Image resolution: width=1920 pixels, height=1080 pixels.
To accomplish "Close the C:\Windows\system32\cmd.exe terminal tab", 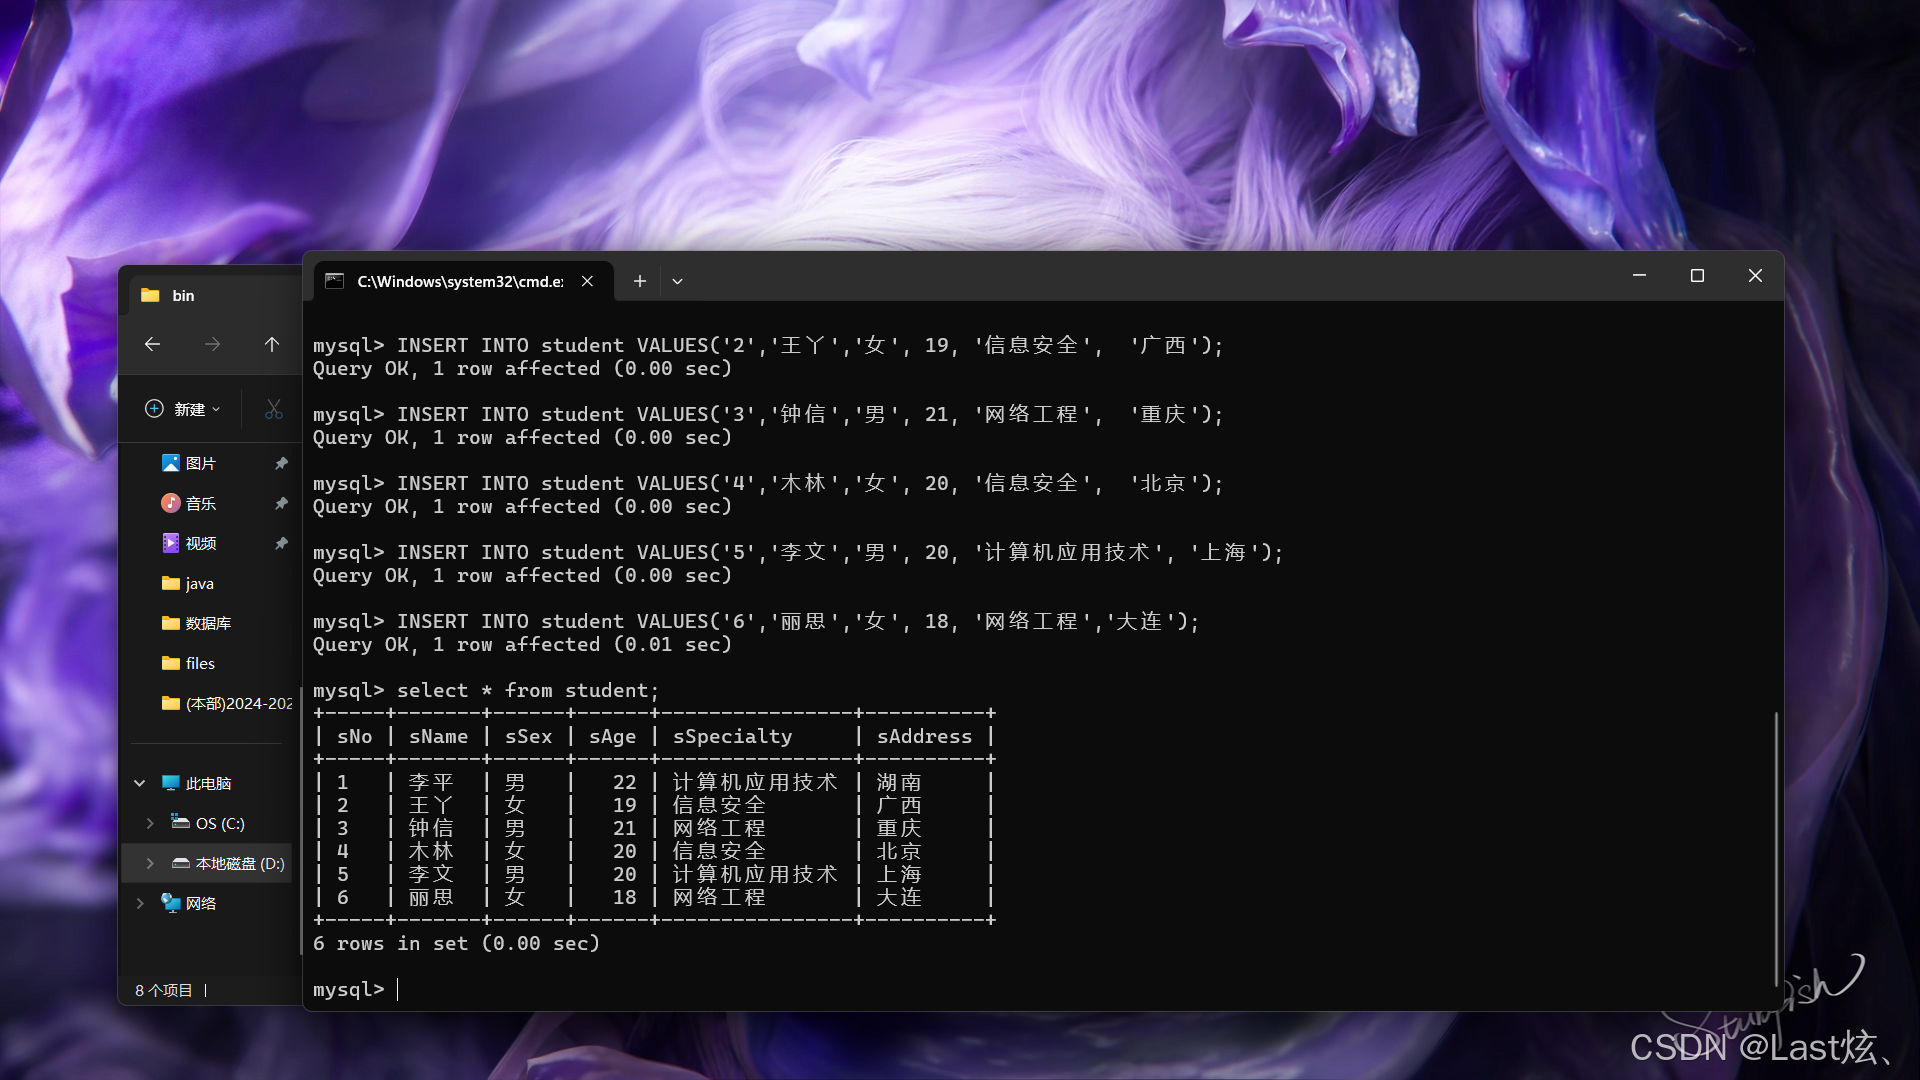I will click(588, 281).
